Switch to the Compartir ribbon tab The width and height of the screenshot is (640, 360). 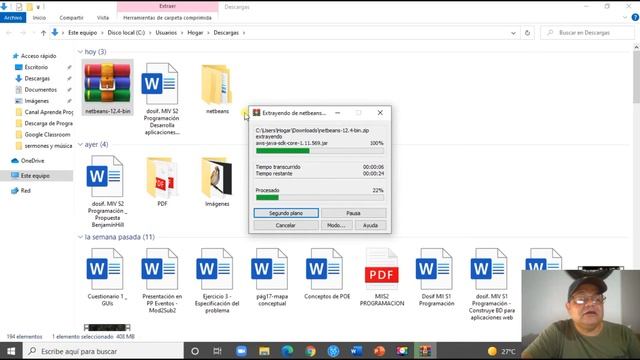tap(71, 18)
